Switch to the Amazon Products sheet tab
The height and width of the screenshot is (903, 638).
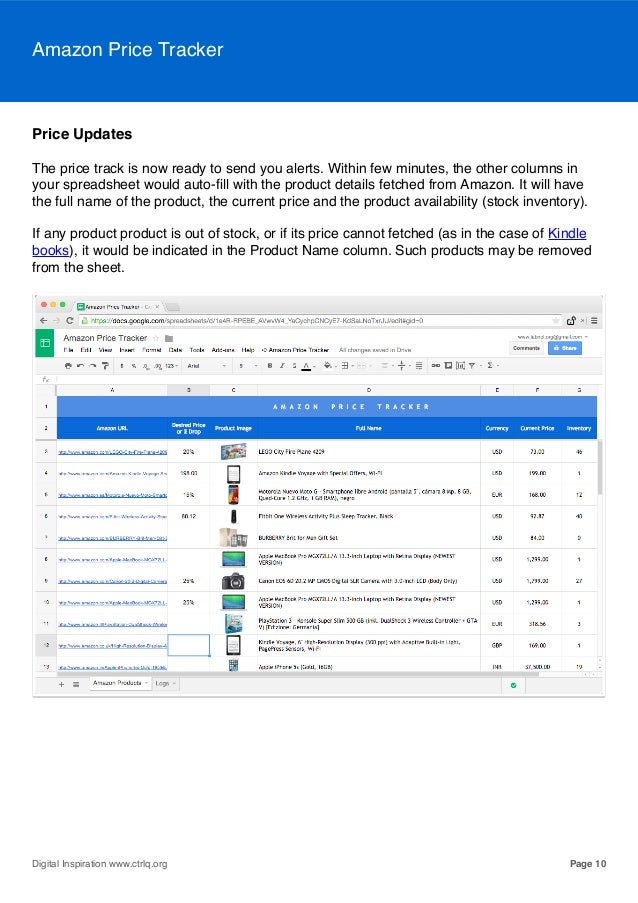point(120,683)
